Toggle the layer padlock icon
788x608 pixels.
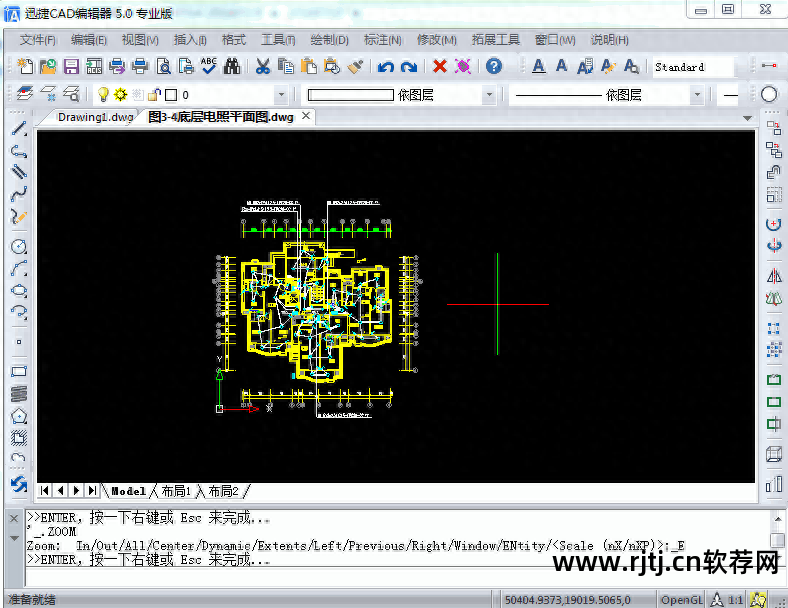154,94
